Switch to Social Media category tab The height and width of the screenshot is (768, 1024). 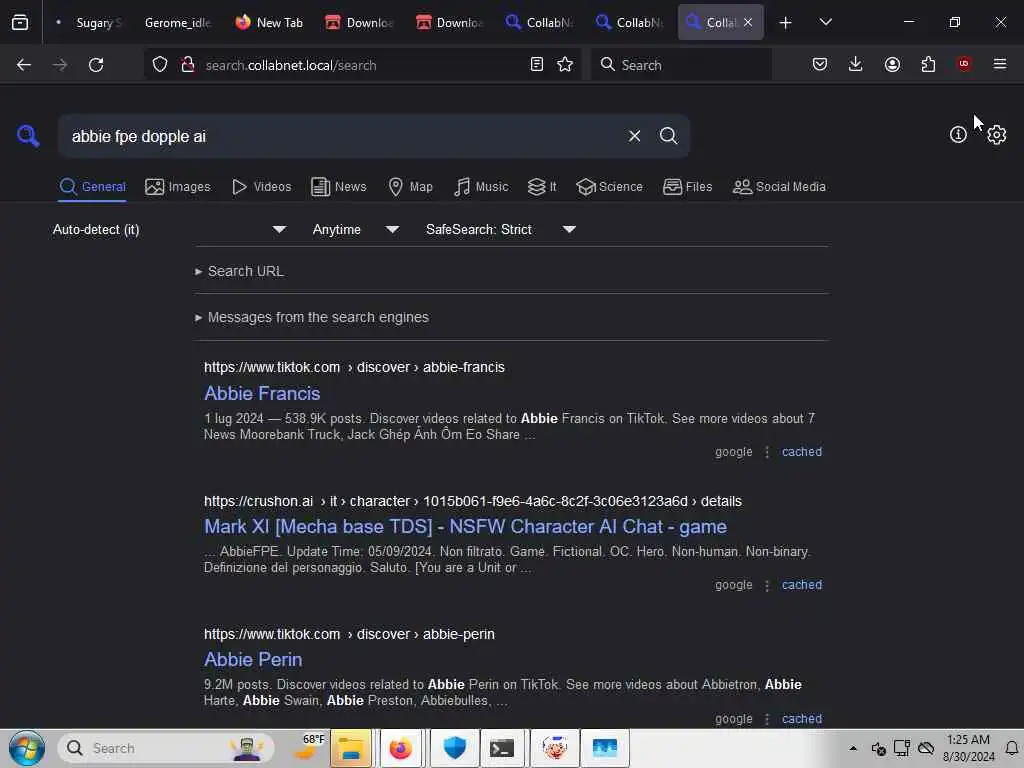point(779,187)
